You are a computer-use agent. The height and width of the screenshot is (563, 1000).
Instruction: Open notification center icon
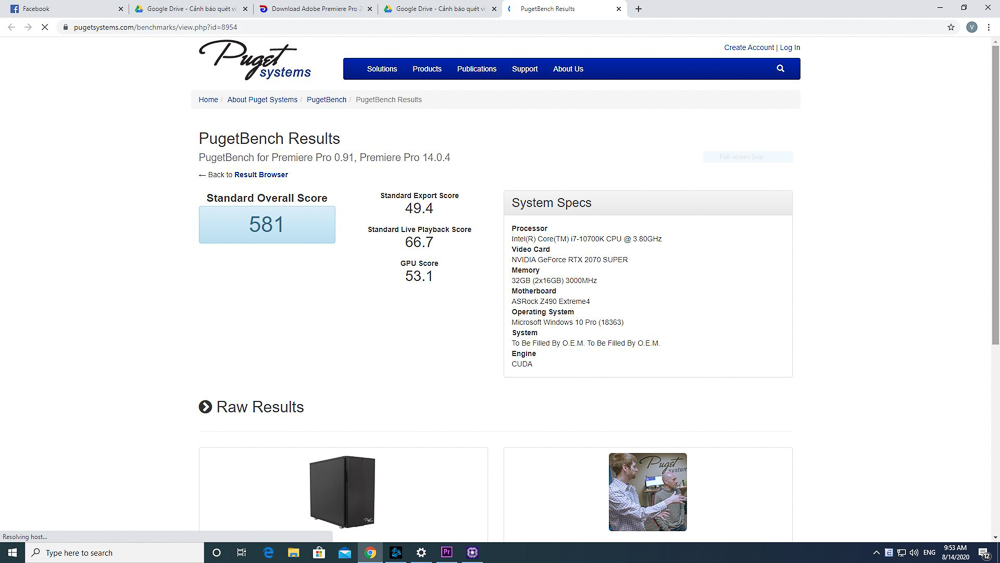tap(985, 553)
